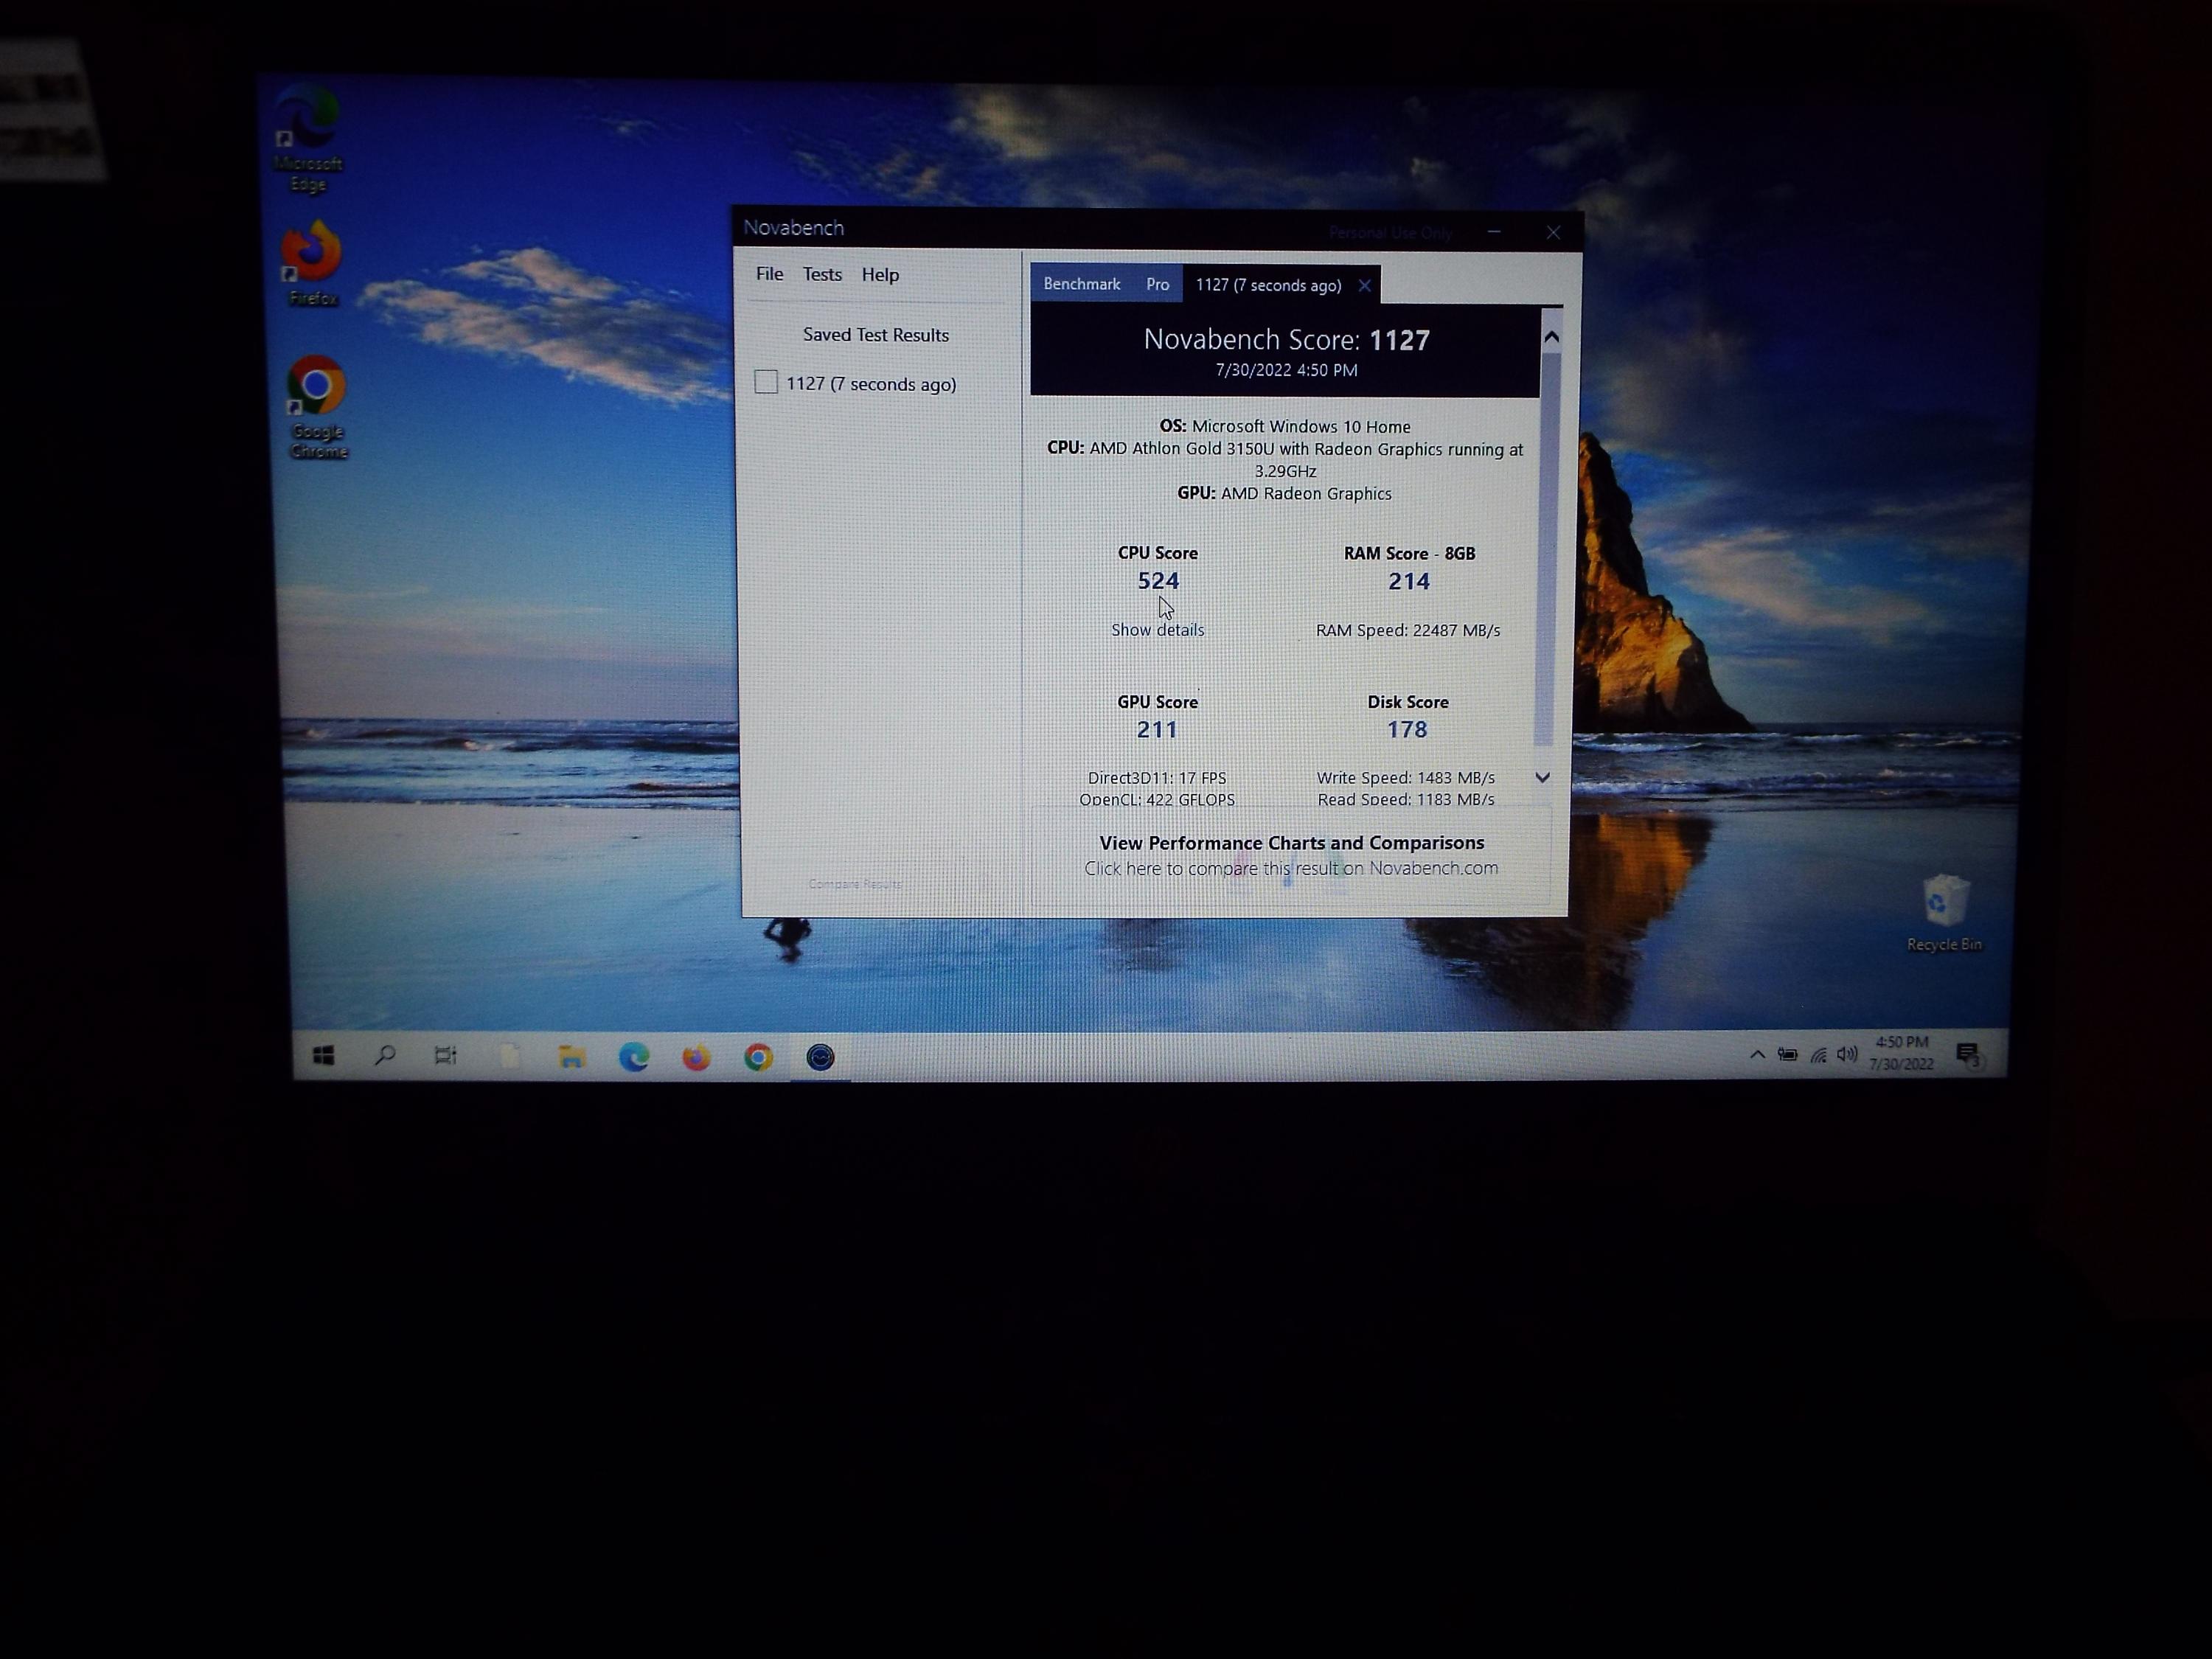Switch to the Benchmark tab
This screenshot has width=2212, height=1659.
1082,285
